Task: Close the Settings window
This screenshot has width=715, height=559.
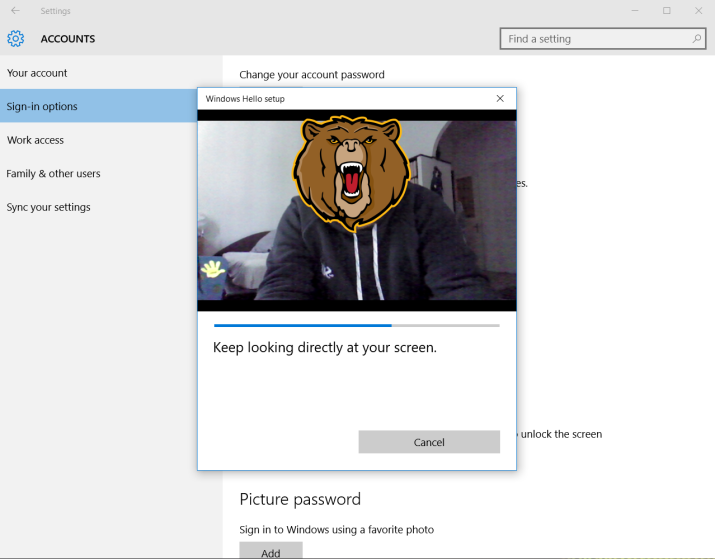Action: (698, 11)
